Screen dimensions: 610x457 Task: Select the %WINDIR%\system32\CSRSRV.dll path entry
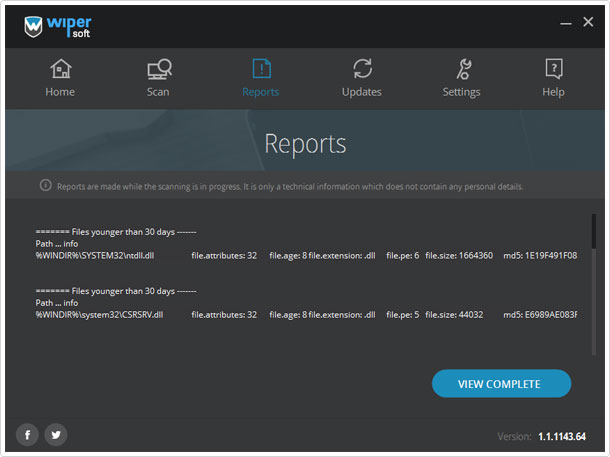click(99, 315)
